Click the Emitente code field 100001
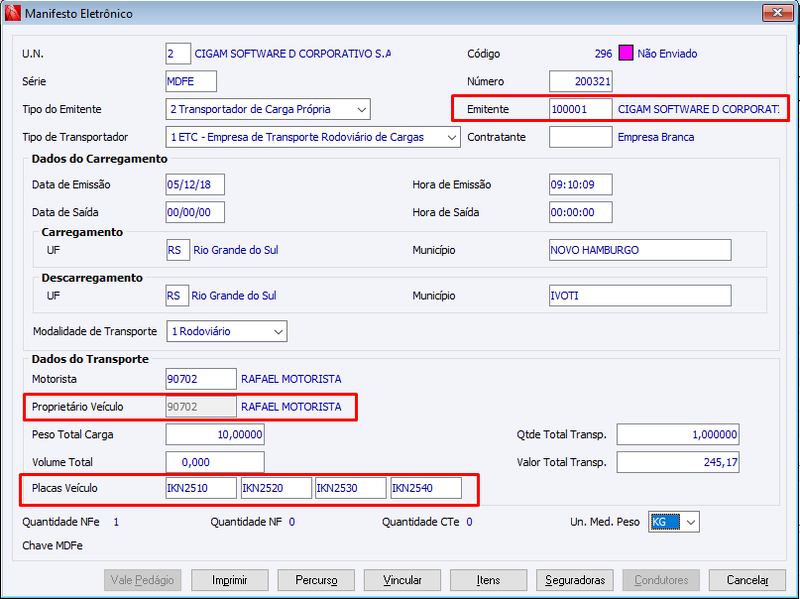The image size is (800, 599). click(581, 109)
